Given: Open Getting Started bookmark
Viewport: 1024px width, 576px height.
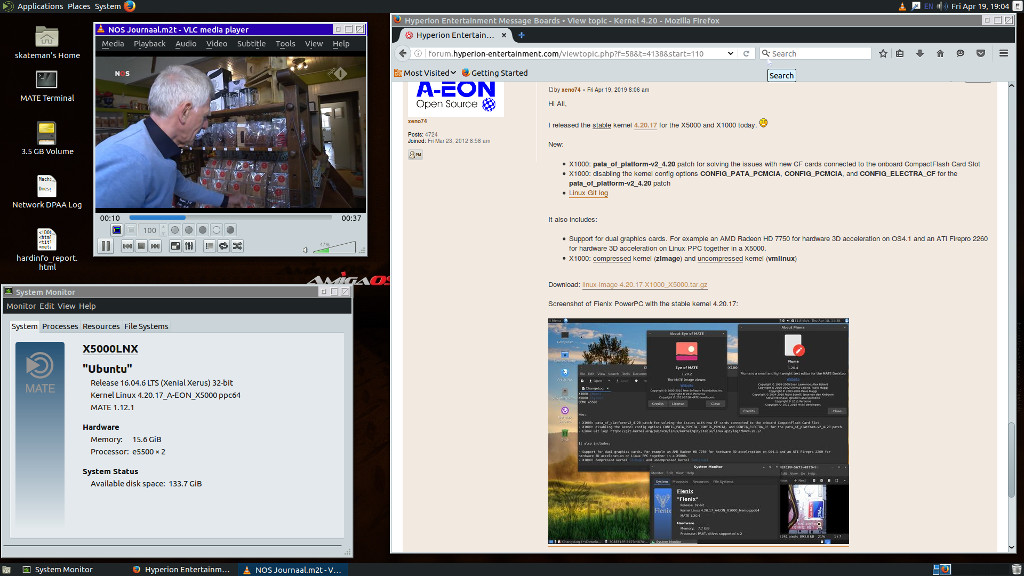Looking at the screenshot, I should point(494,73).
